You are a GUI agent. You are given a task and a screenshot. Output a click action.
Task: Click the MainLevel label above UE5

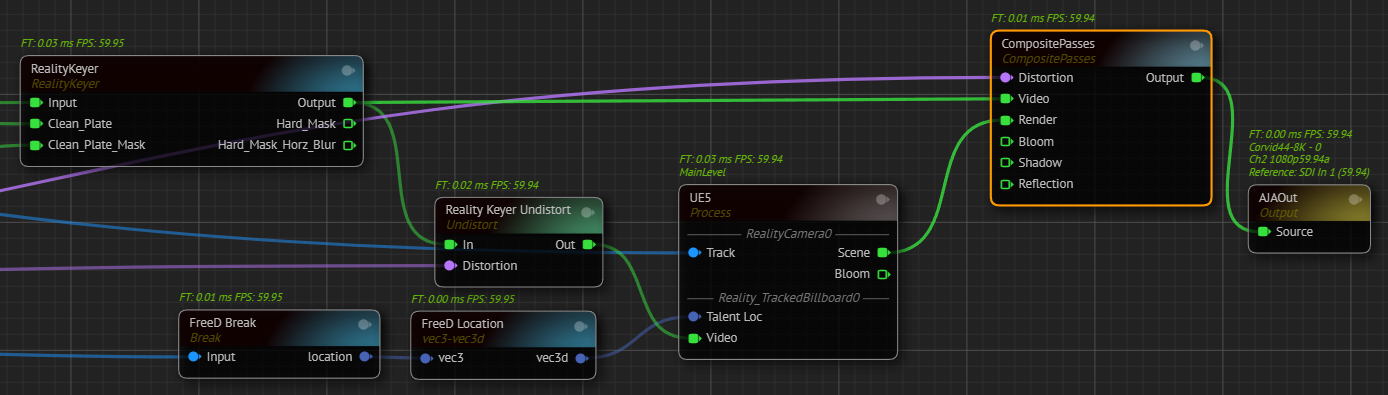click(x=702, y=172)
